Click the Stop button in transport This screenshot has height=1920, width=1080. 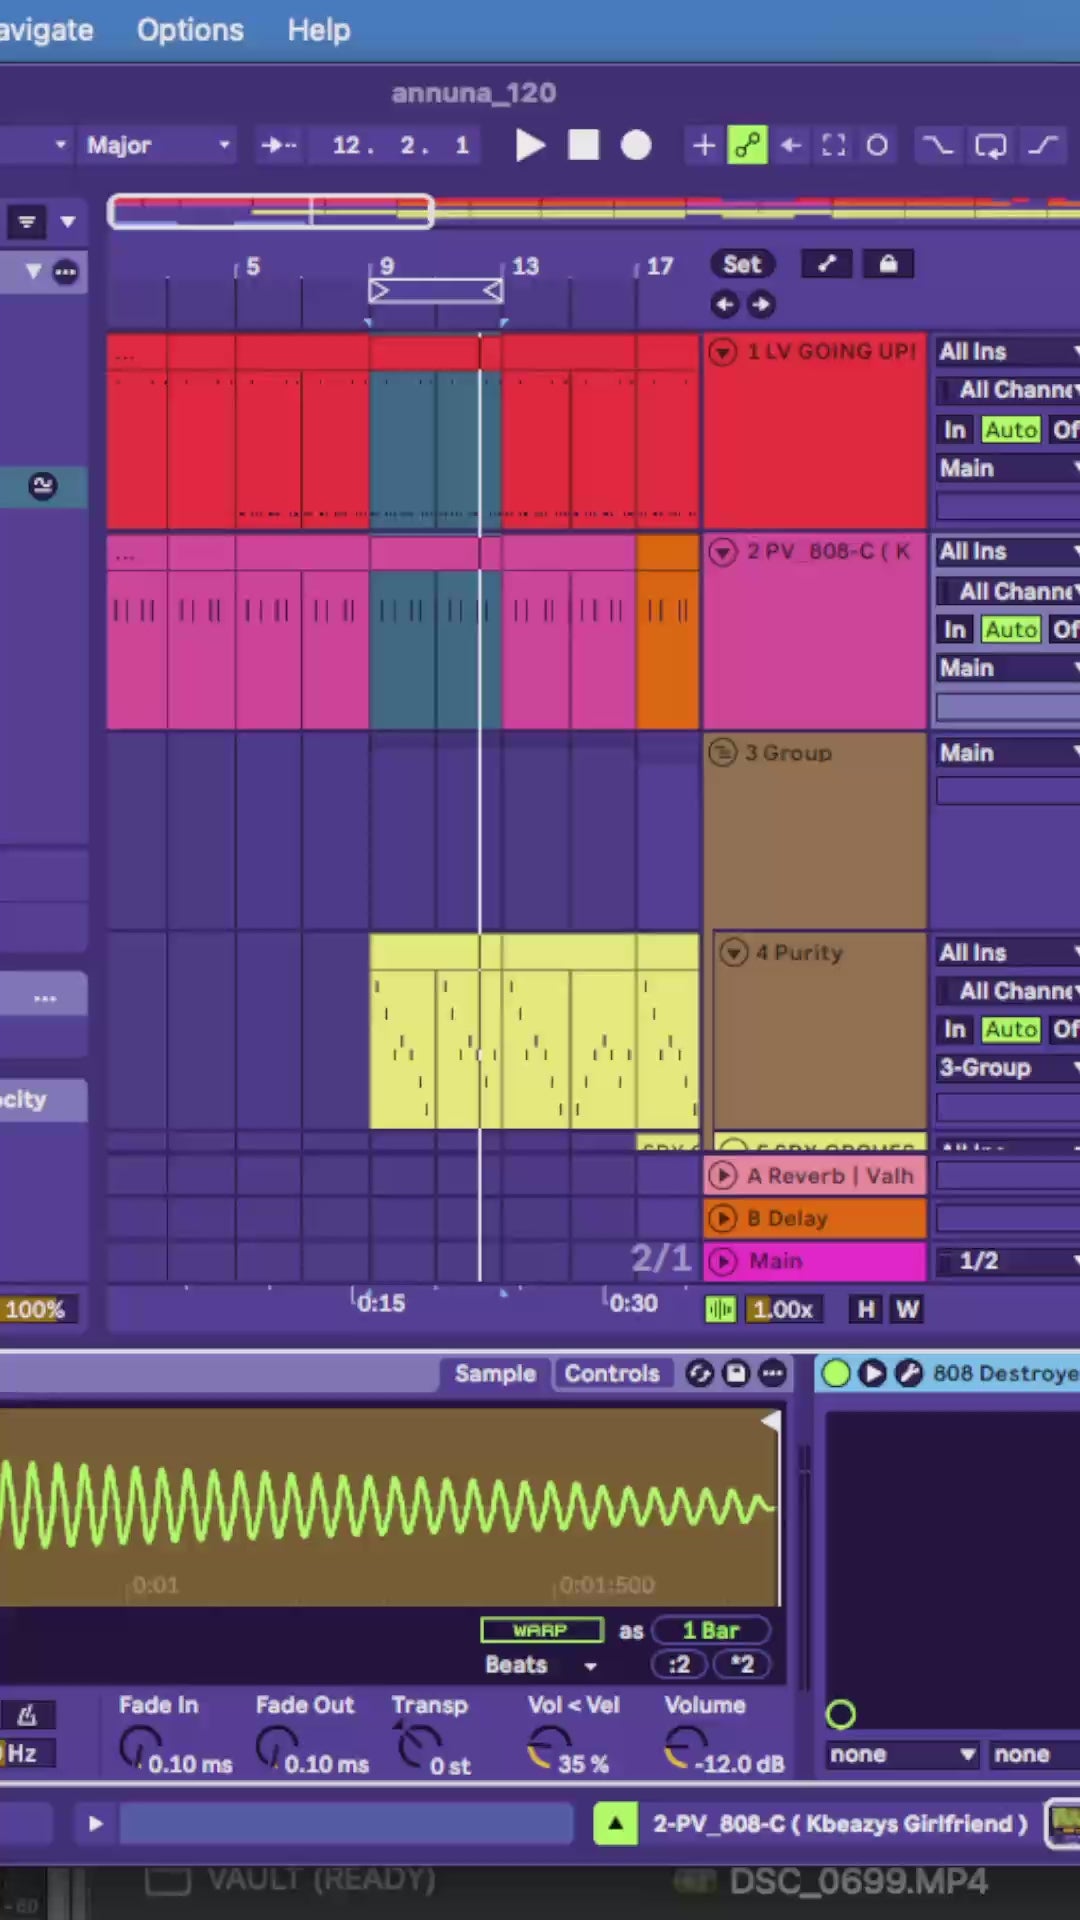583,146
